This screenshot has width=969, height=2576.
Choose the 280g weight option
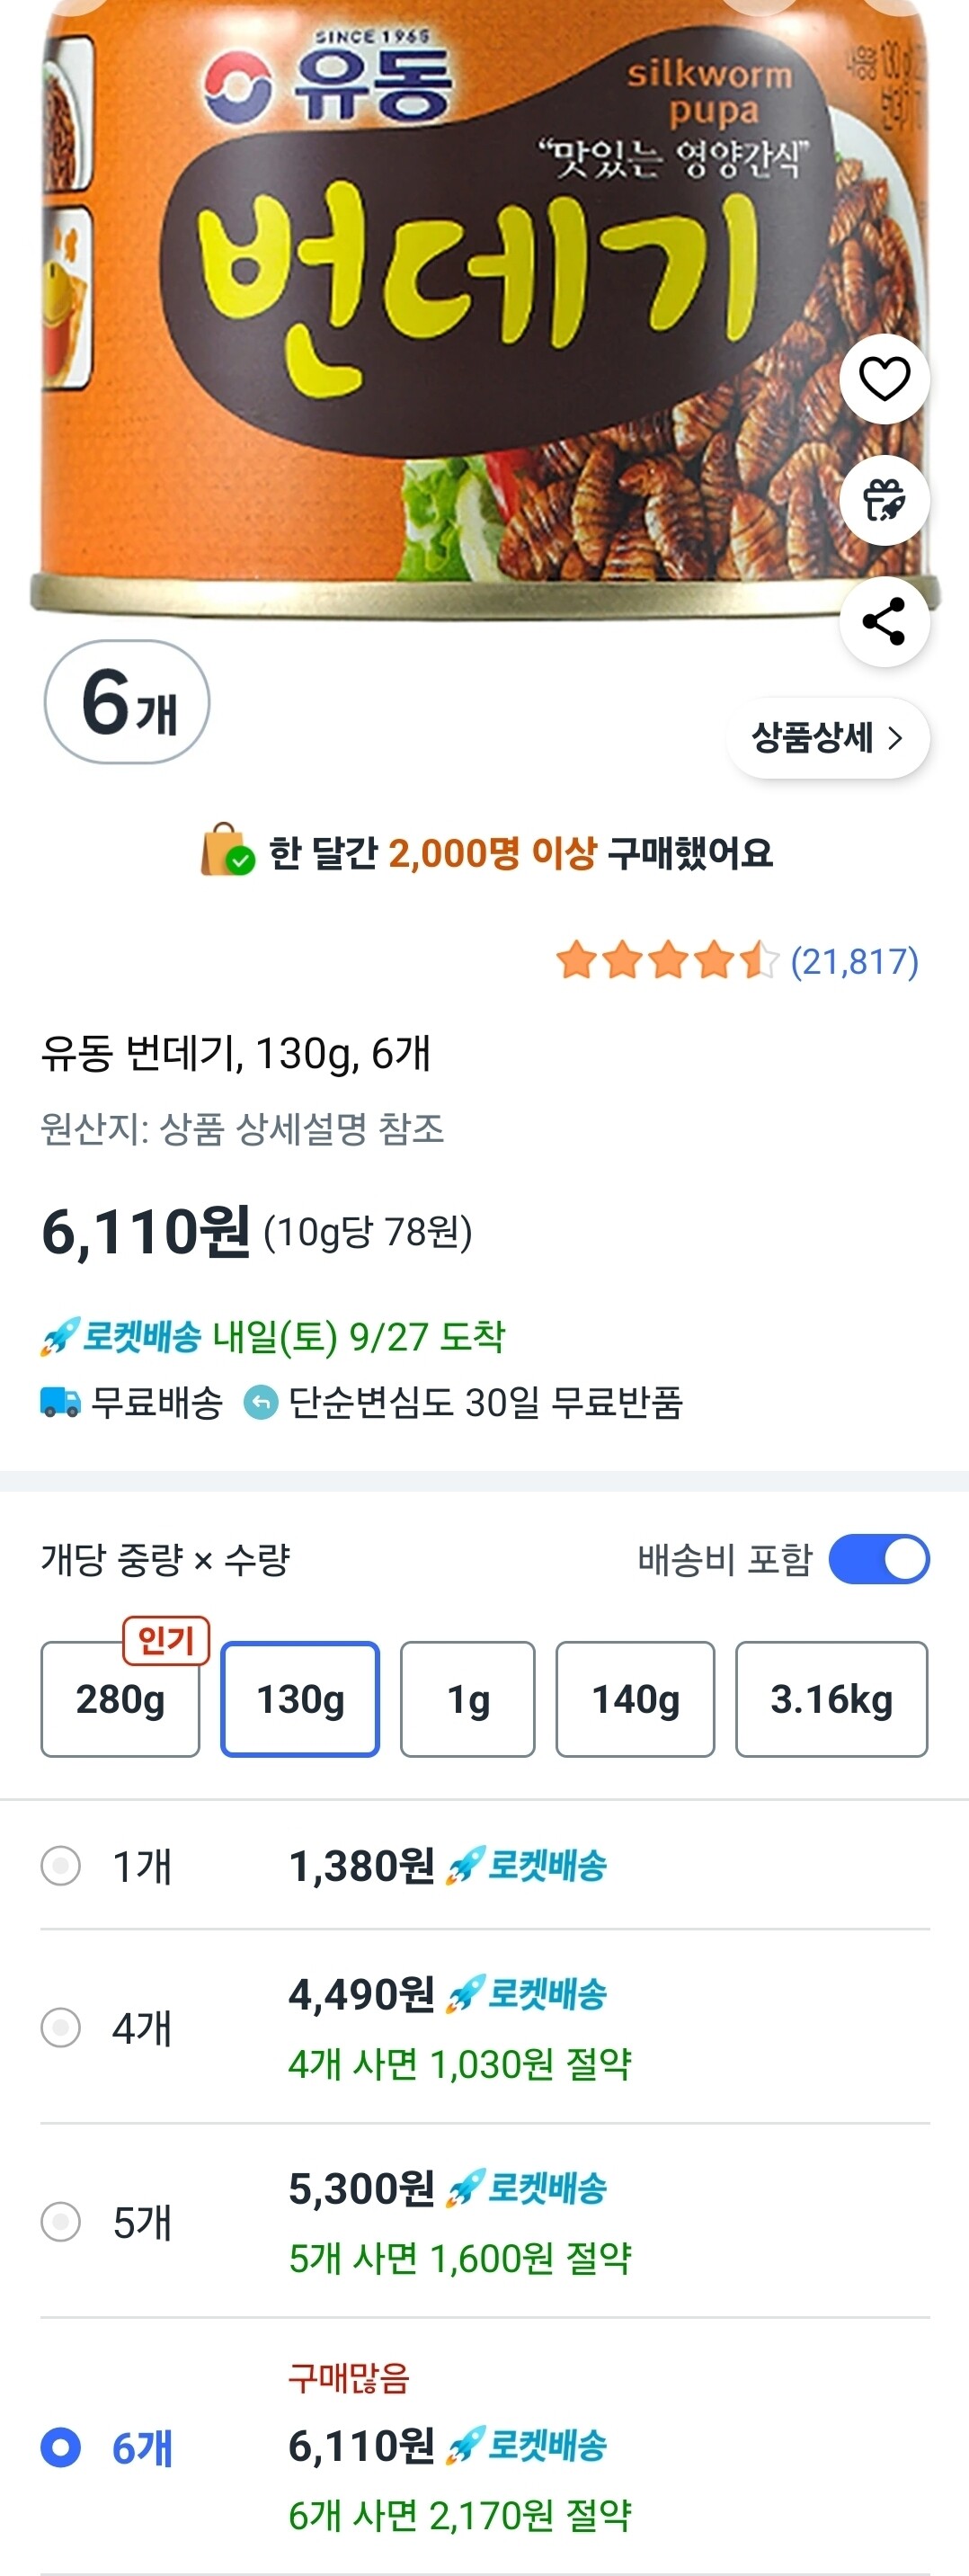click(120, 1699)
